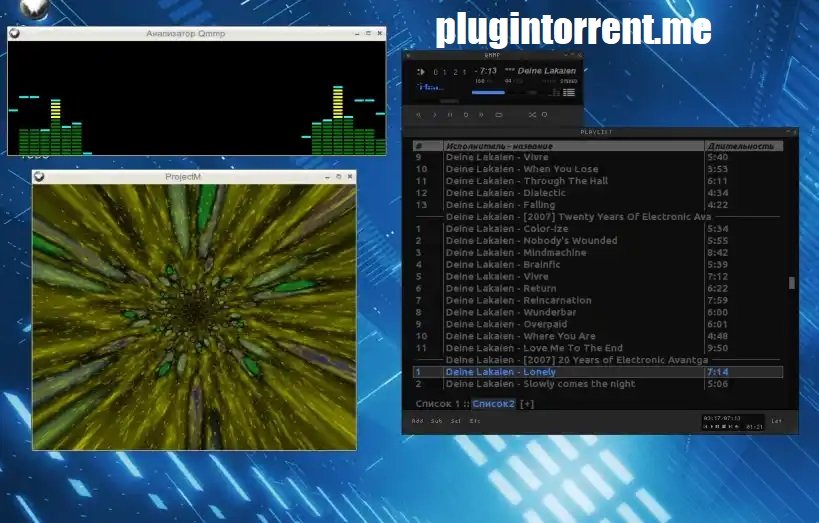The image size is (819, 523).
Task: Click the [+] button to add playlist tab
Action: 527,404
